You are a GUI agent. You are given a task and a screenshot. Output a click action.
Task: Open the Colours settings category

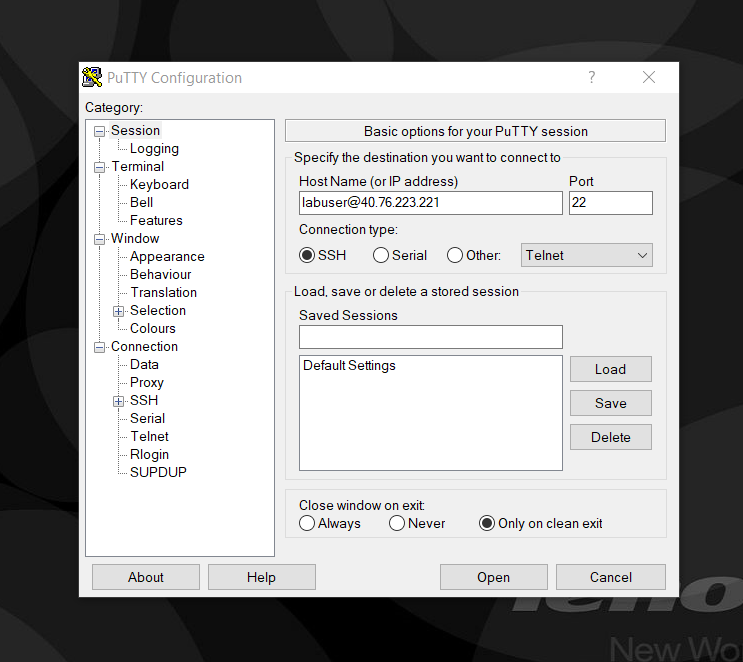153,328
